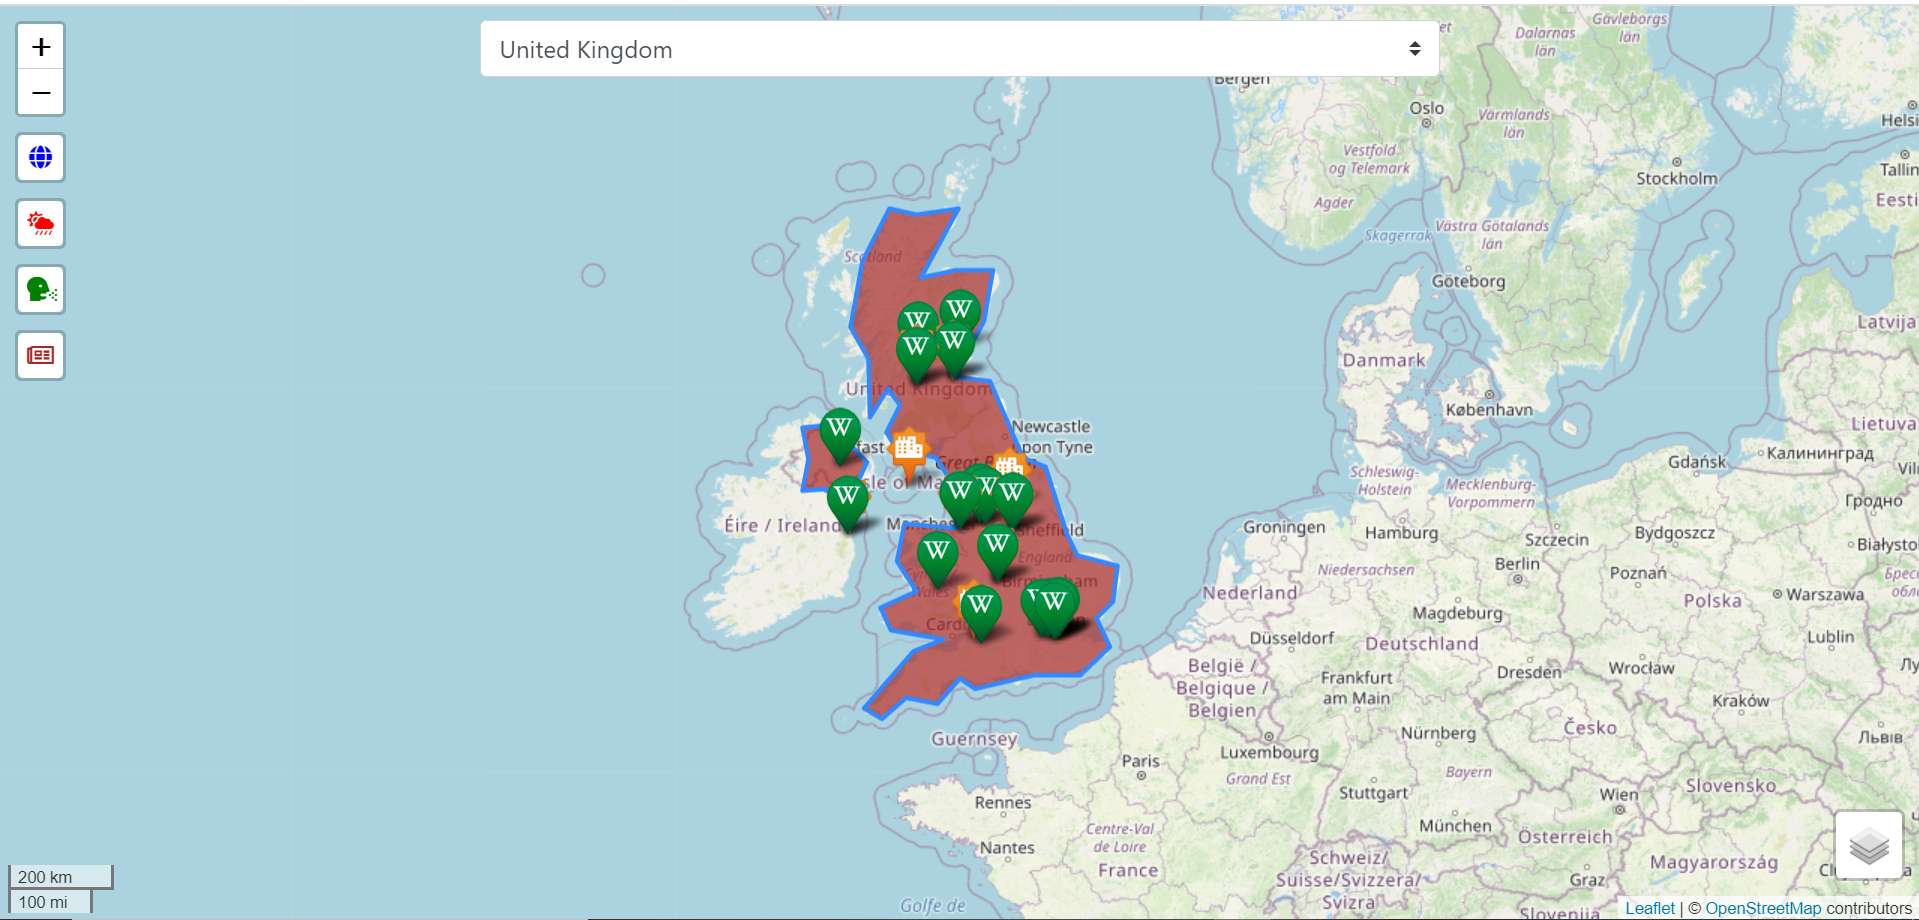Click the blue globe icon button
Image resolution: width=1919 pixels, height=920 pixels.
click(41, 158)
